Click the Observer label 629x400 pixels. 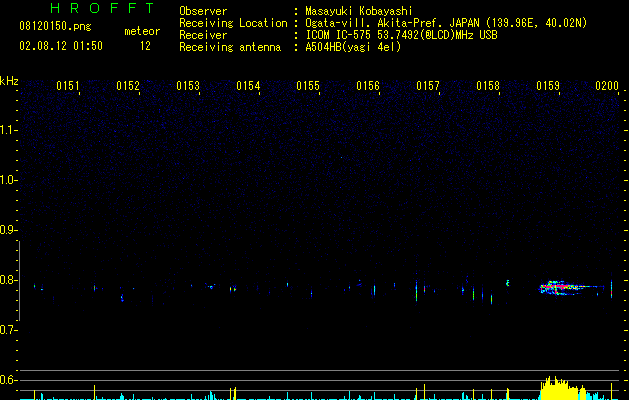click(x=203, y=11)
